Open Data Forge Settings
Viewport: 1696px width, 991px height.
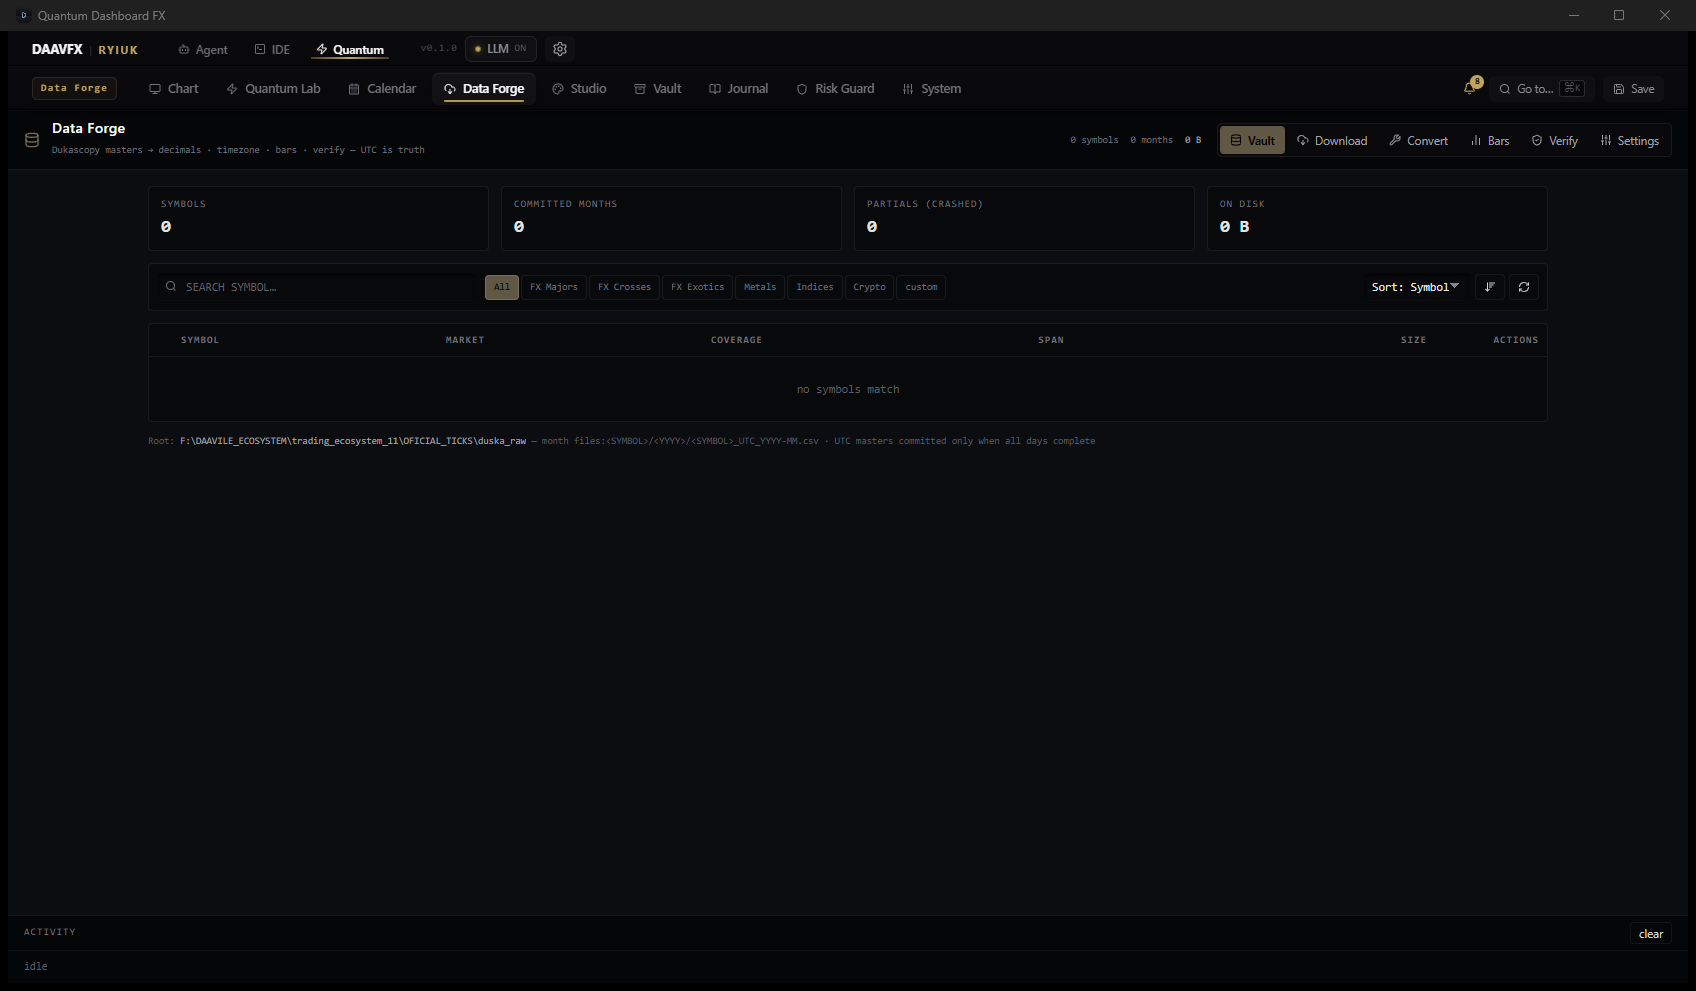1630,141
